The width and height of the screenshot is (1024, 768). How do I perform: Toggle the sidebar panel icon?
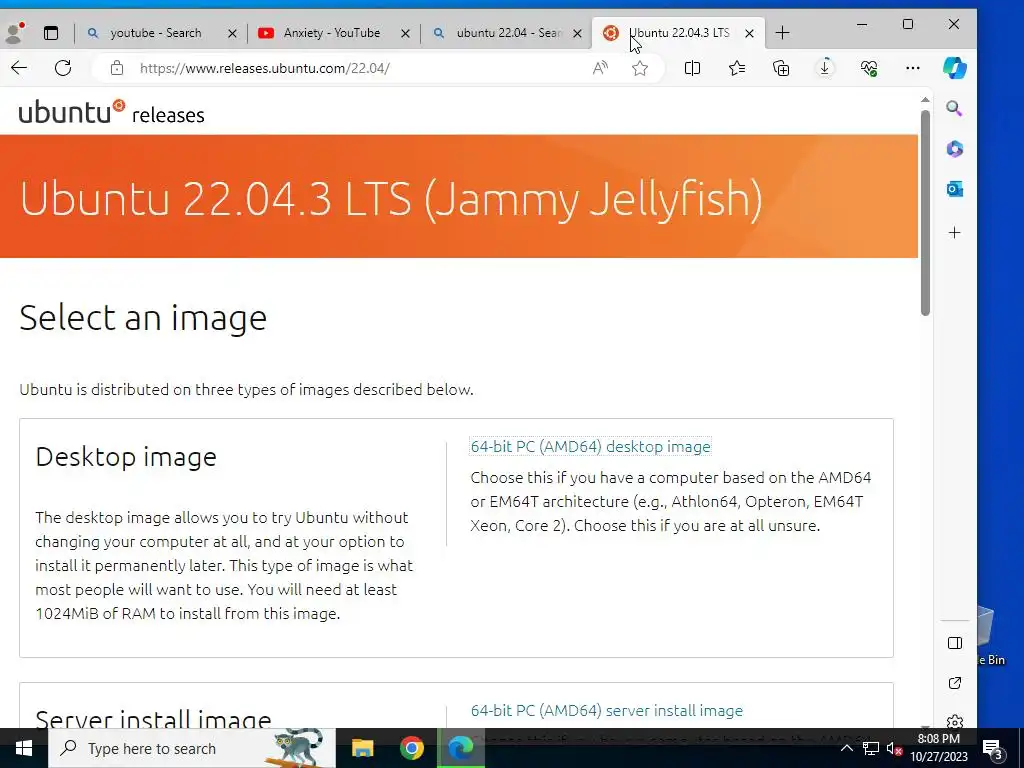pyautogui.click(x=955, y=643)
